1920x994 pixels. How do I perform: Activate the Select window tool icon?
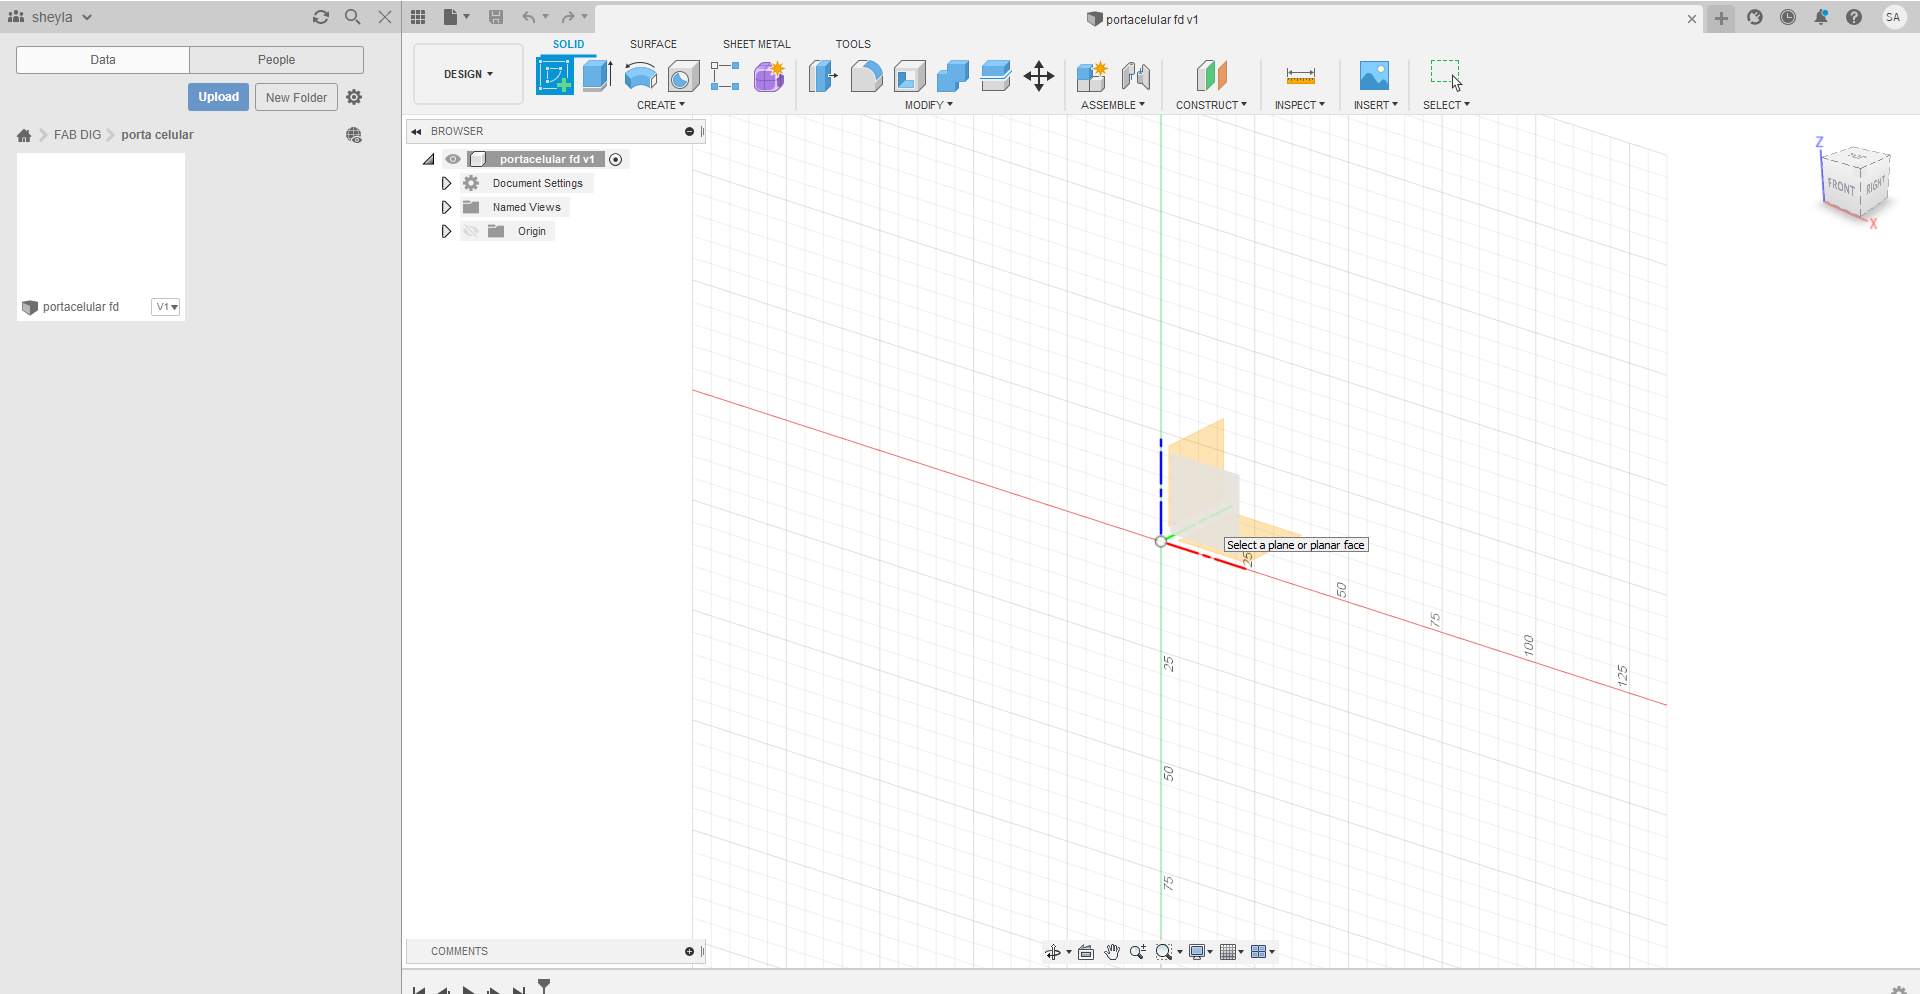coord(1446,75)
